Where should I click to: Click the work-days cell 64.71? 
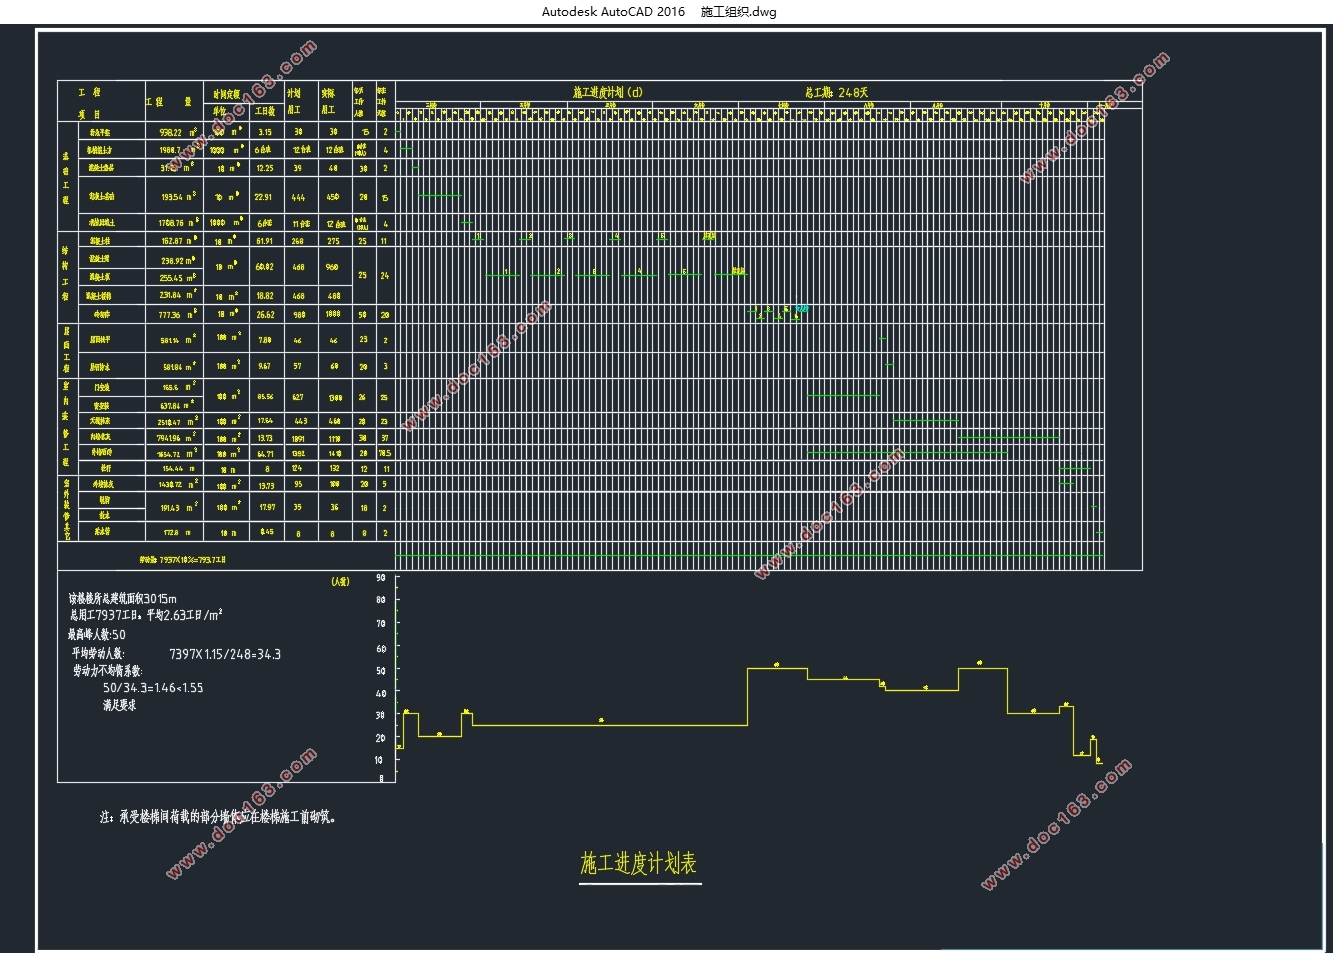(x=265, y=454)
